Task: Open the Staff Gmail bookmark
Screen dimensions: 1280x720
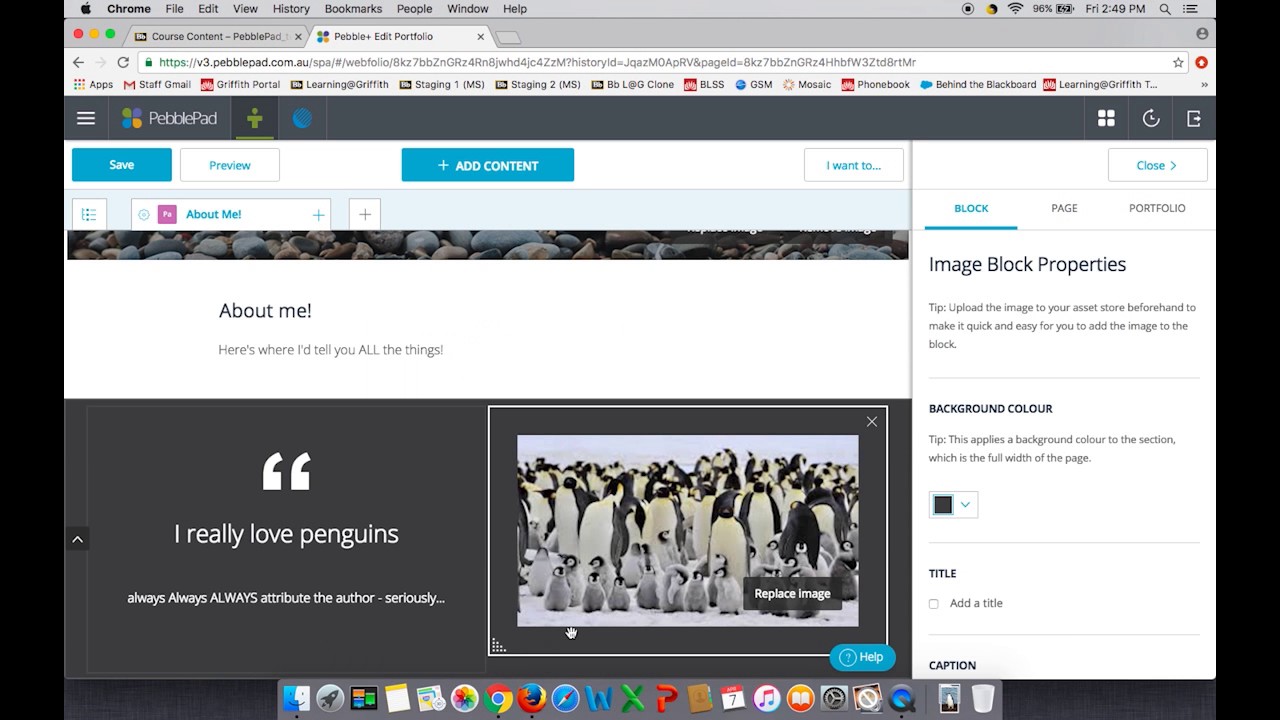Action: 157,85
